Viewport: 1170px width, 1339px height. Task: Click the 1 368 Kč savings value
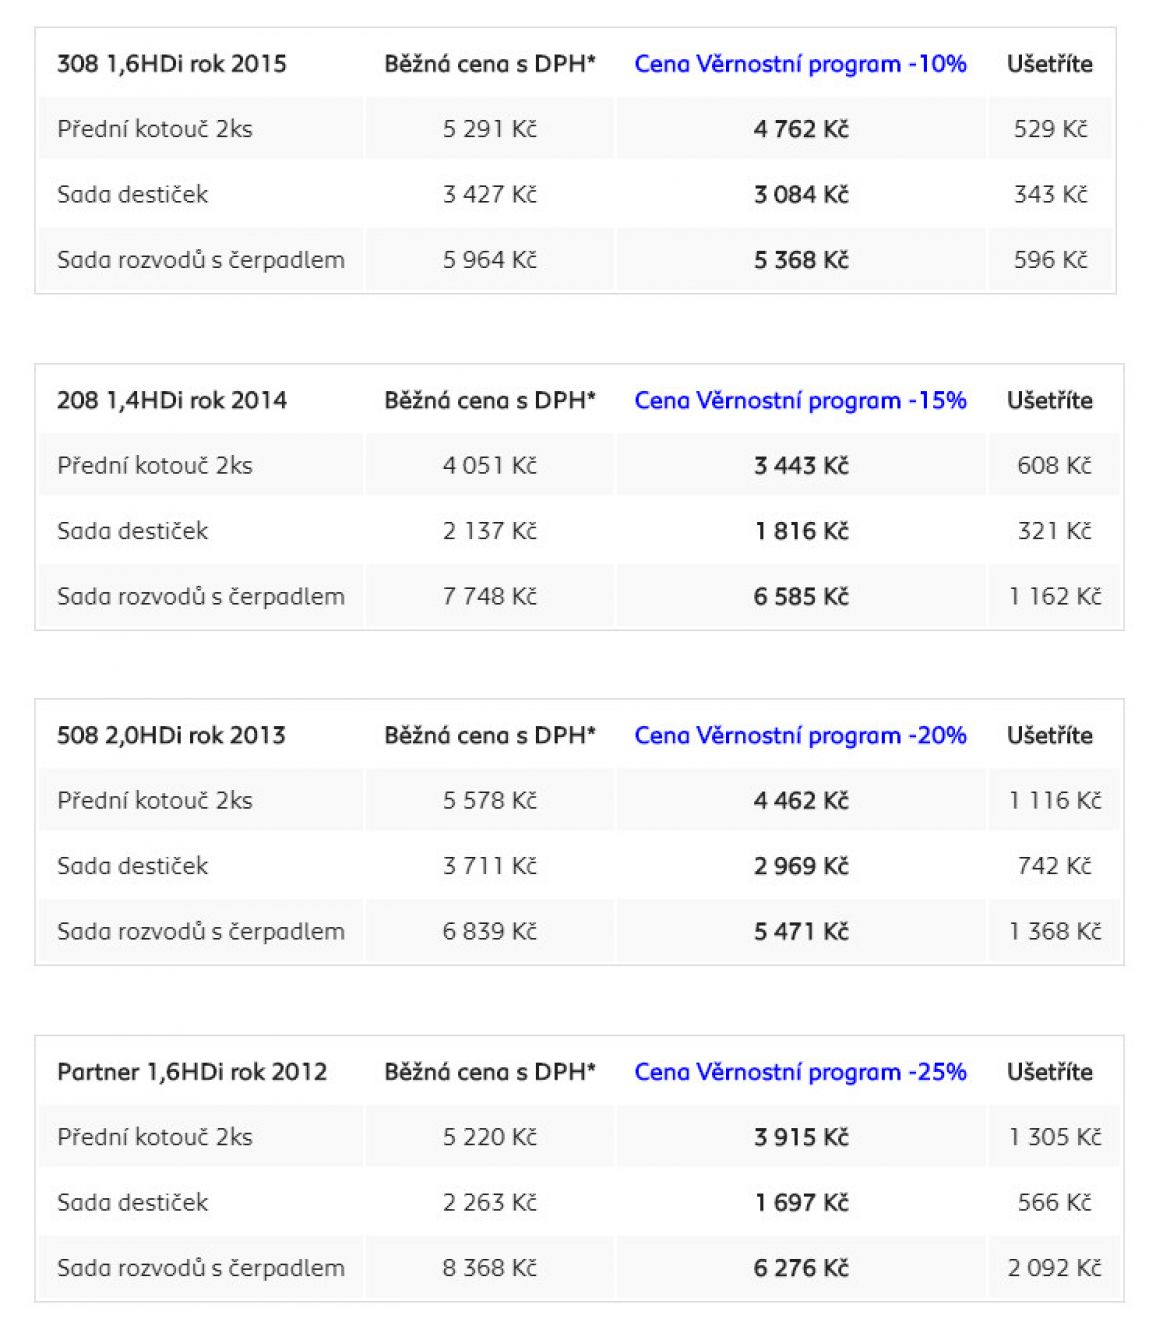pos(1055,932)
